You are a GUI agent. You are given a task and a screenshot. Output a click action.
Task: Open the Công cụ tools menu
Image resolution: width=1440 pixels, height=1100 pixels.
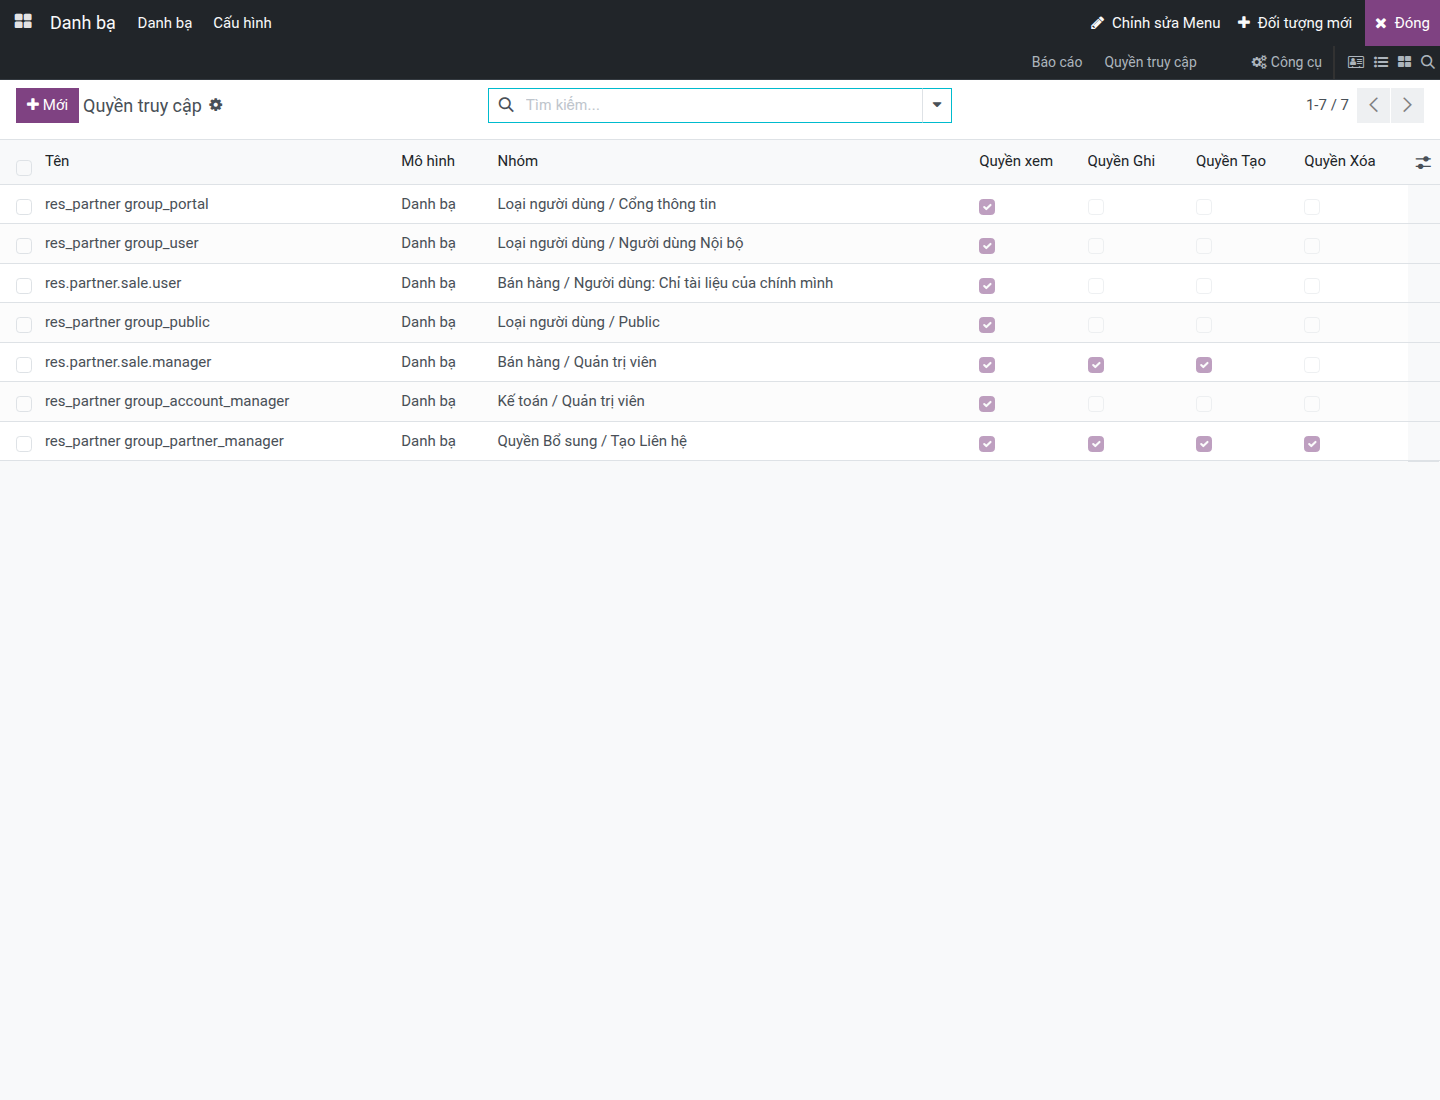tap(1287, 62)
